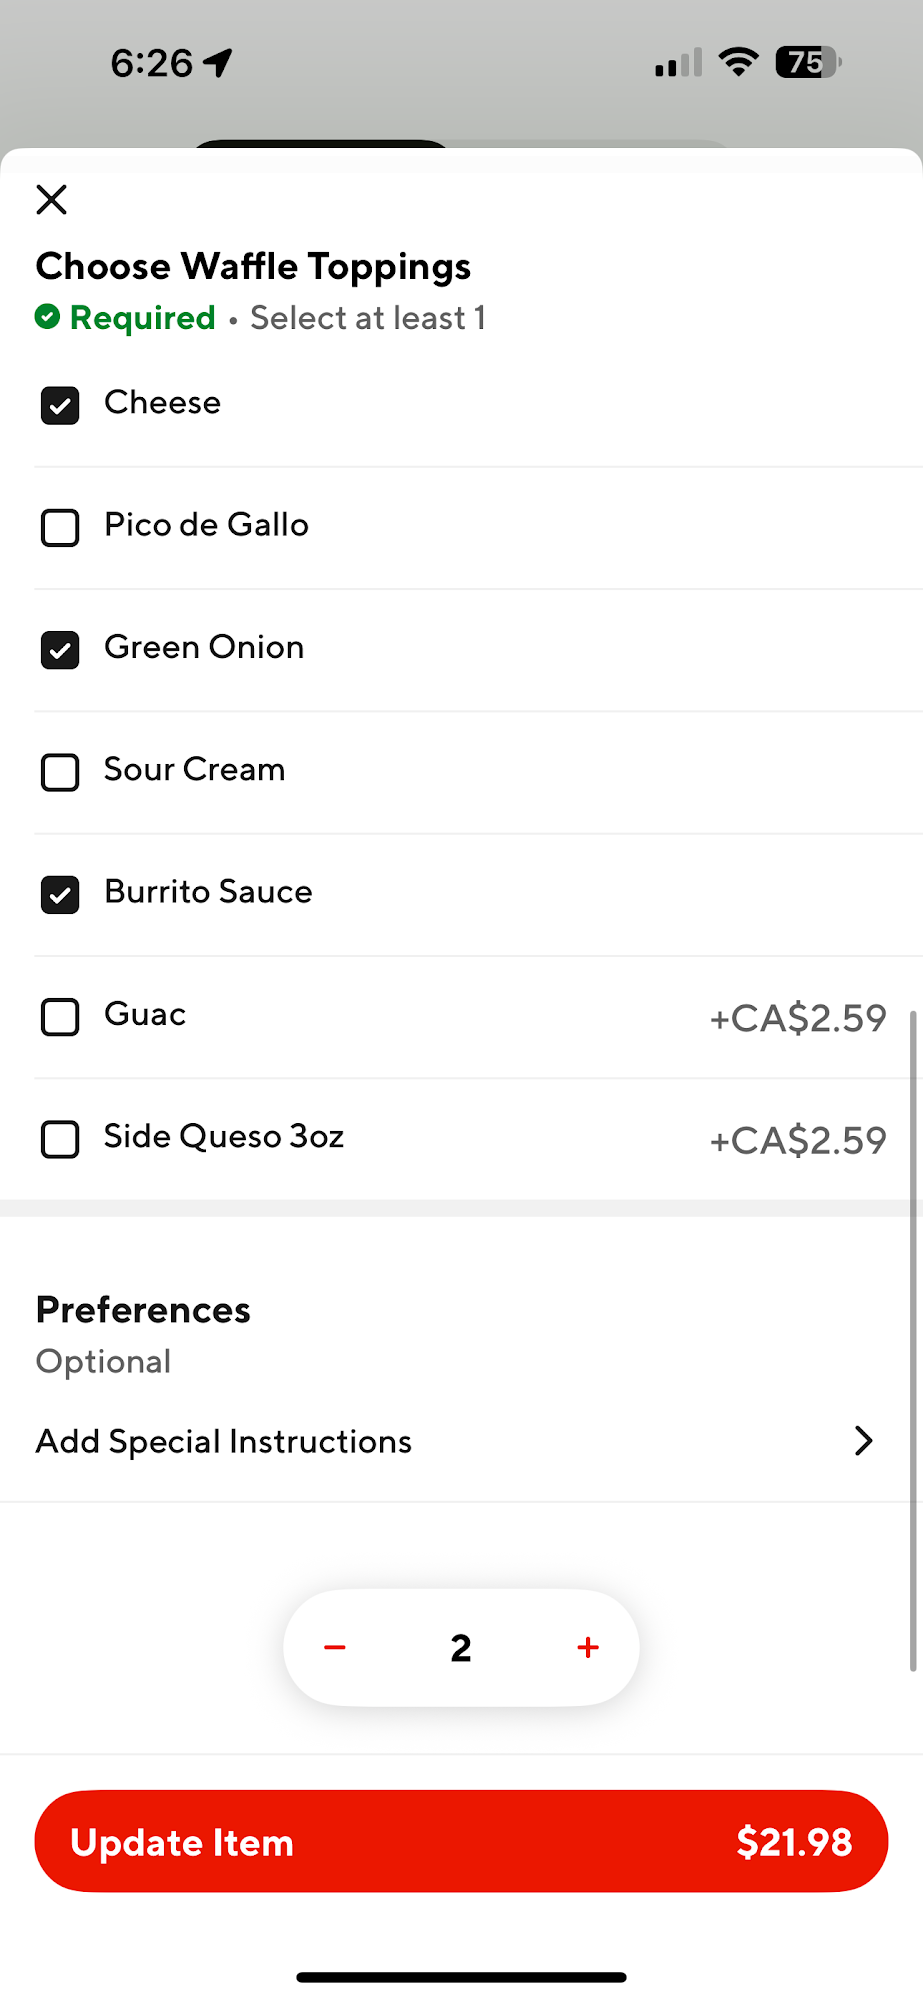This screenshot has width=923, height=2000.
Task: Tap the battery indicator icon
Action: tap(808, 63)
